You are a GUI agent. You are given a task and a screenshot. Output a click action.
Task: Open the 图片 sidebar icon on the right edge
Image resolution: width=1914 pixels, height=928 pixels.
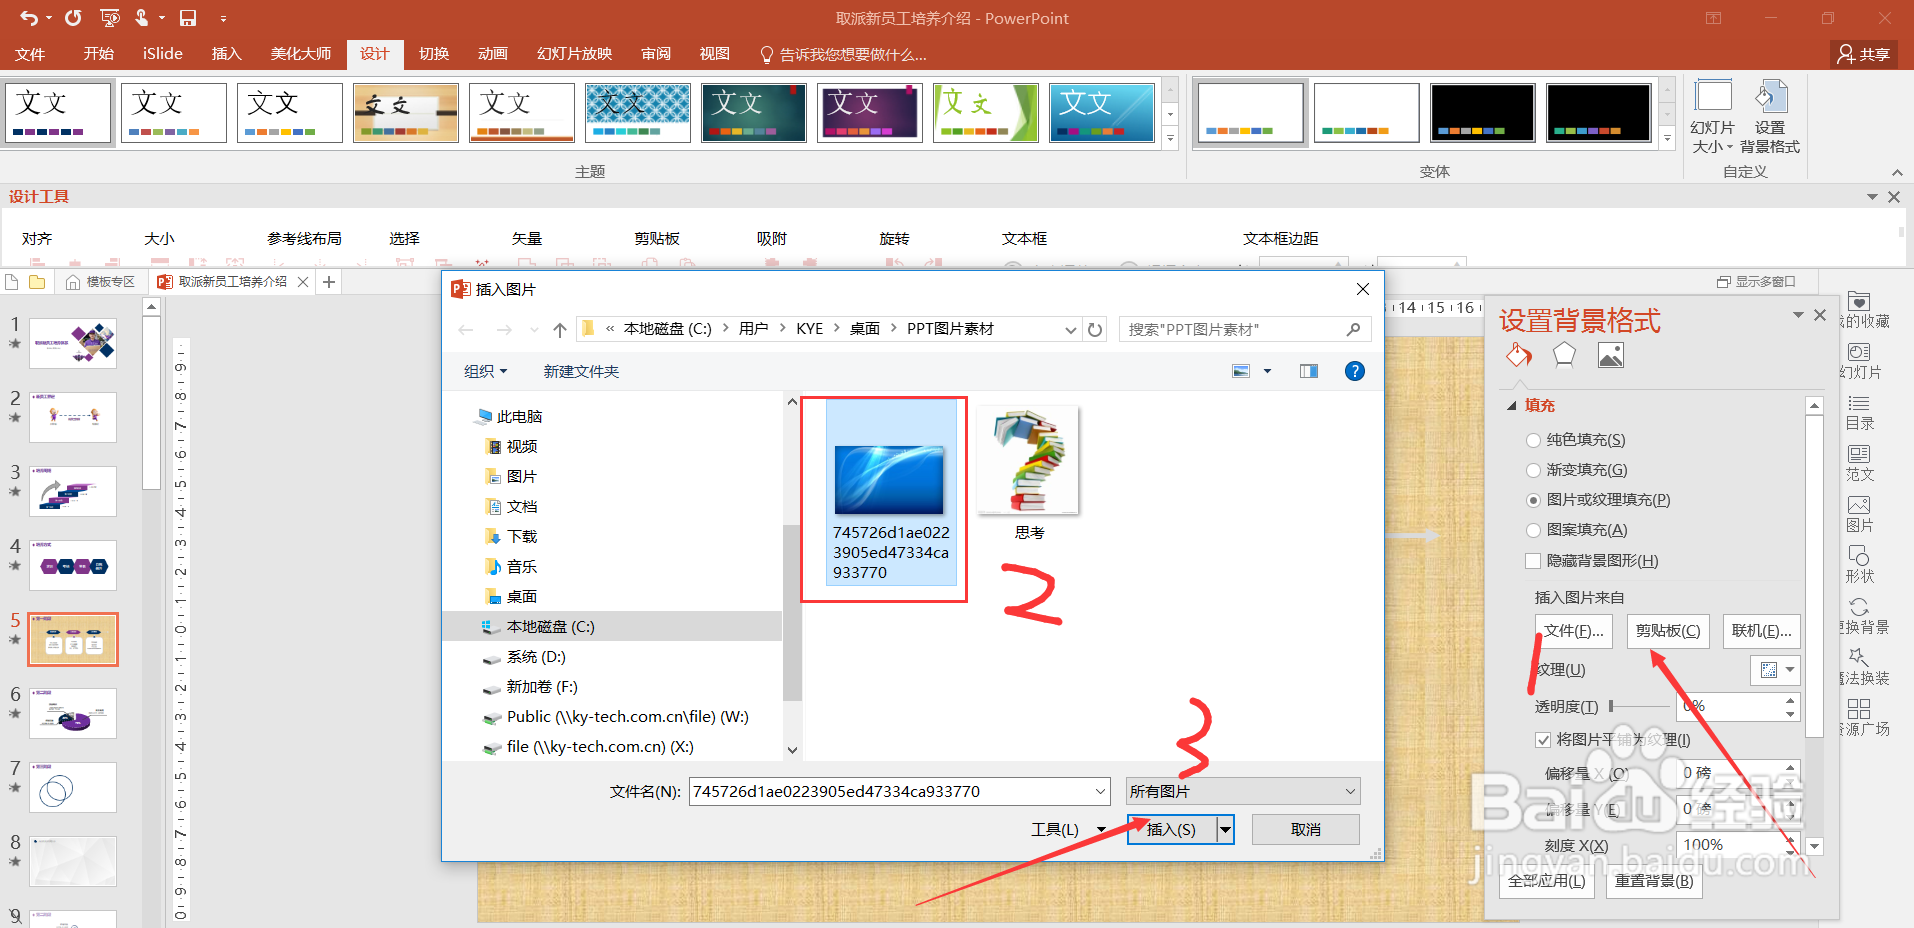pos(1859,505)
